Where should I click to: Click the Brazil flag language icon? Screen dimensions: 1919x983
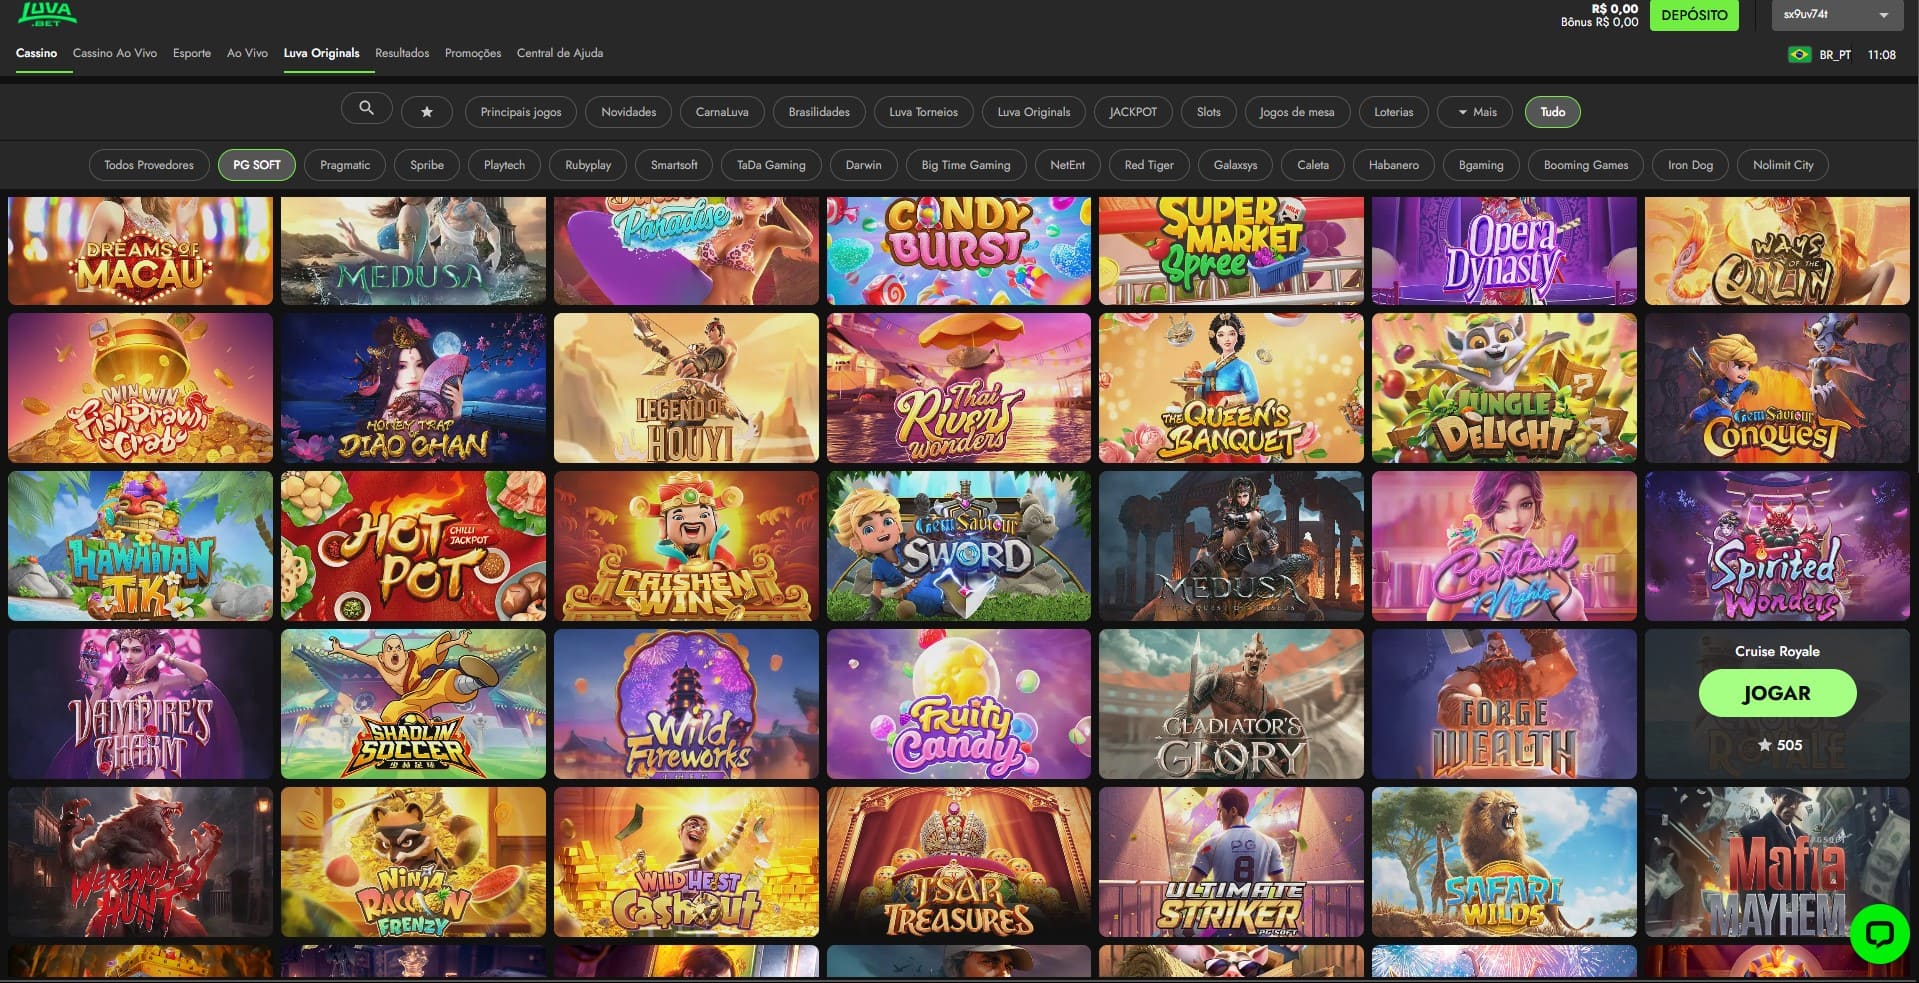[1799, 55]
